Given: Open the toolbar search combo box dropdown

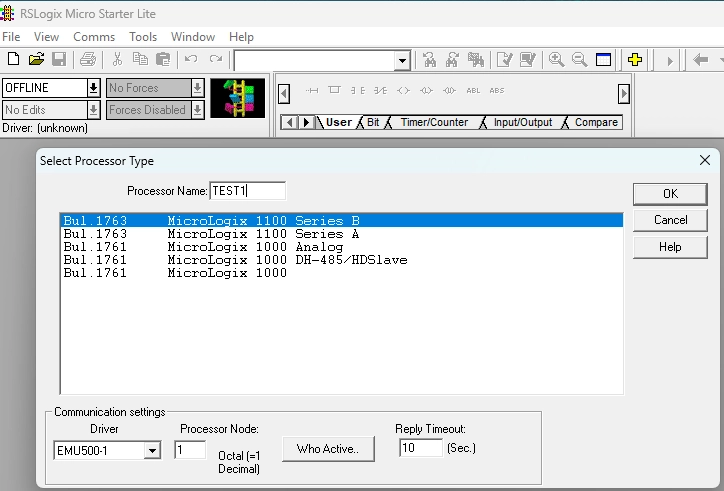Looking at the screenshot, I should pyautogui.click(x=402, y=61).
